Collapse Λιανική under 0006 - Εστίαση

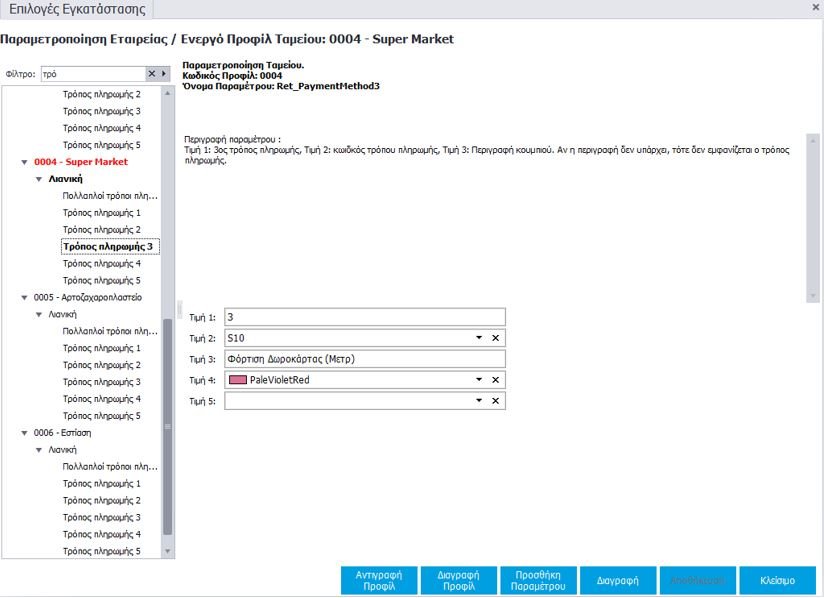(38, 450)
